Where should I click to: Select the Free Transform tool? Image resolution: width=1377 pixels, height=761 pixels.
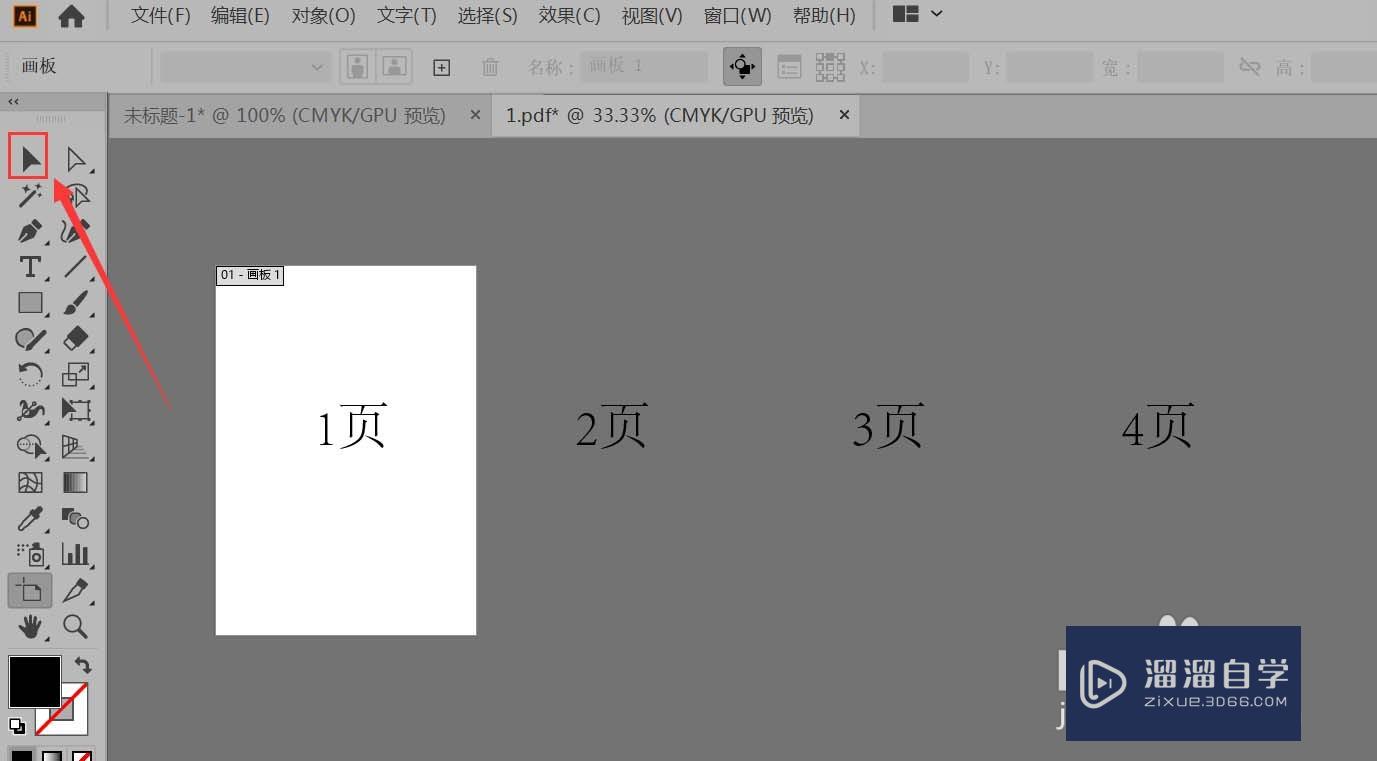(76, 410)
